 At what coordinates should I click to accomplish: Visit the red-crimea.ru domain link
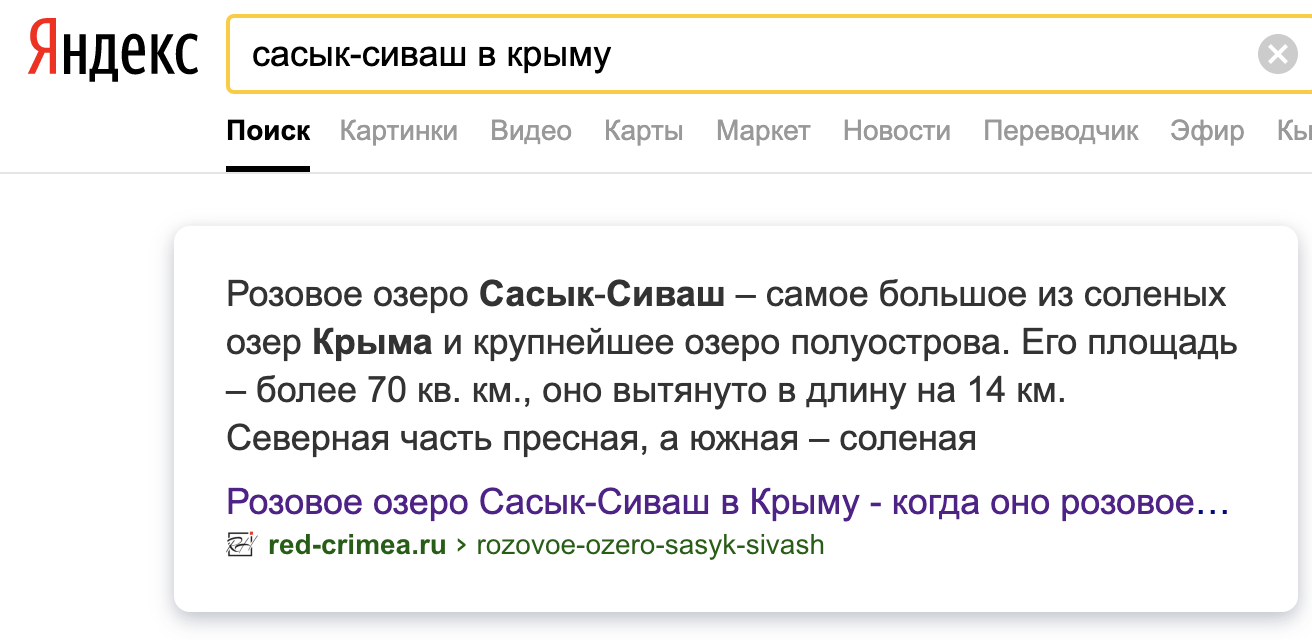click(357, 546)
